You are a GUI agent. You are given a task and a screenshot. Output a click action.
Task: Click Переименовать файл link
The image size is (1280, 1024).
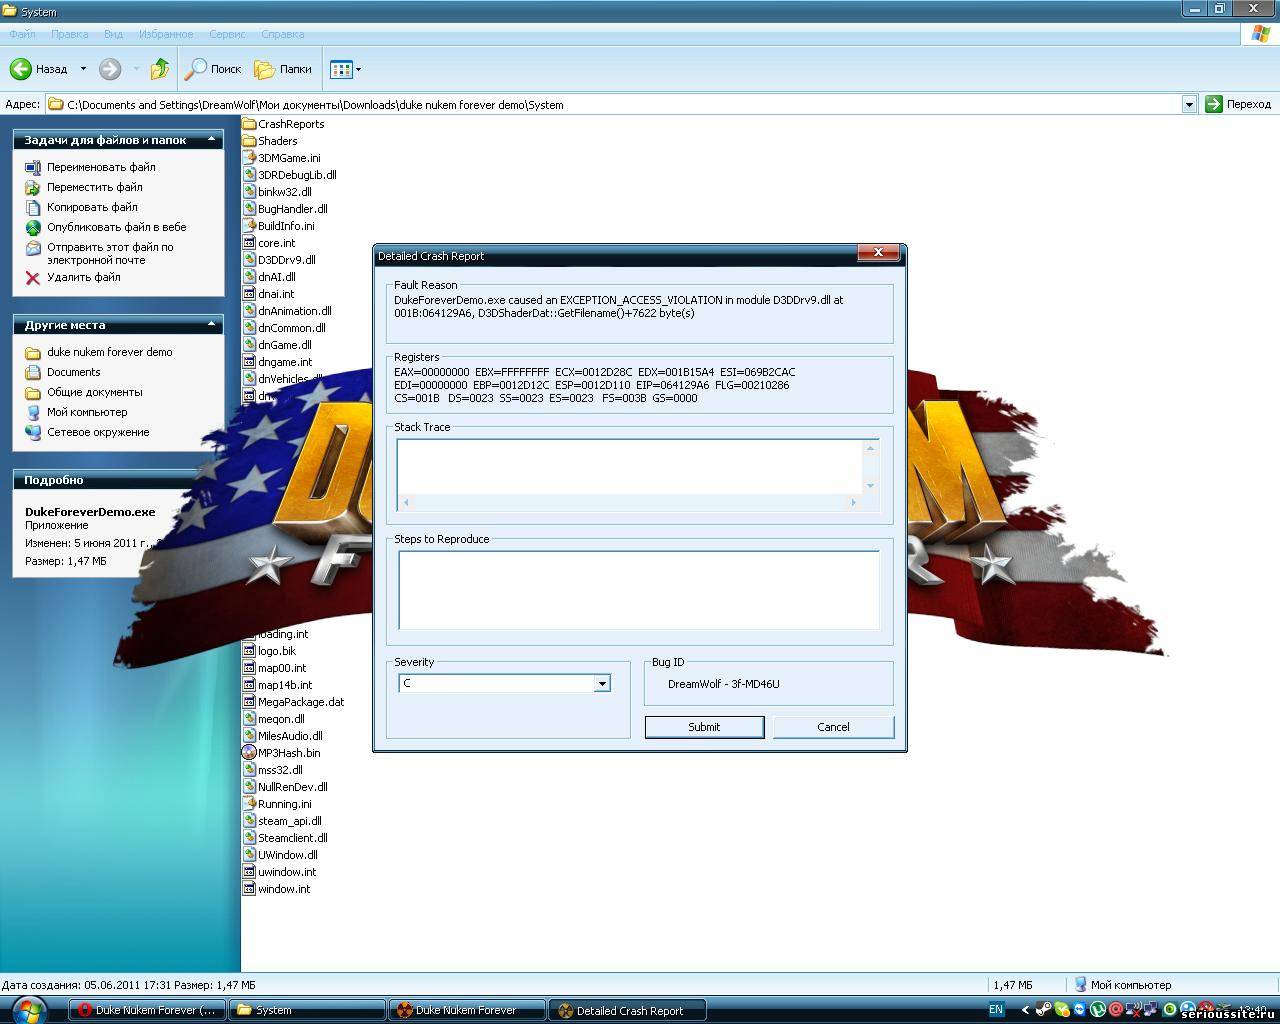coord(101,167)
